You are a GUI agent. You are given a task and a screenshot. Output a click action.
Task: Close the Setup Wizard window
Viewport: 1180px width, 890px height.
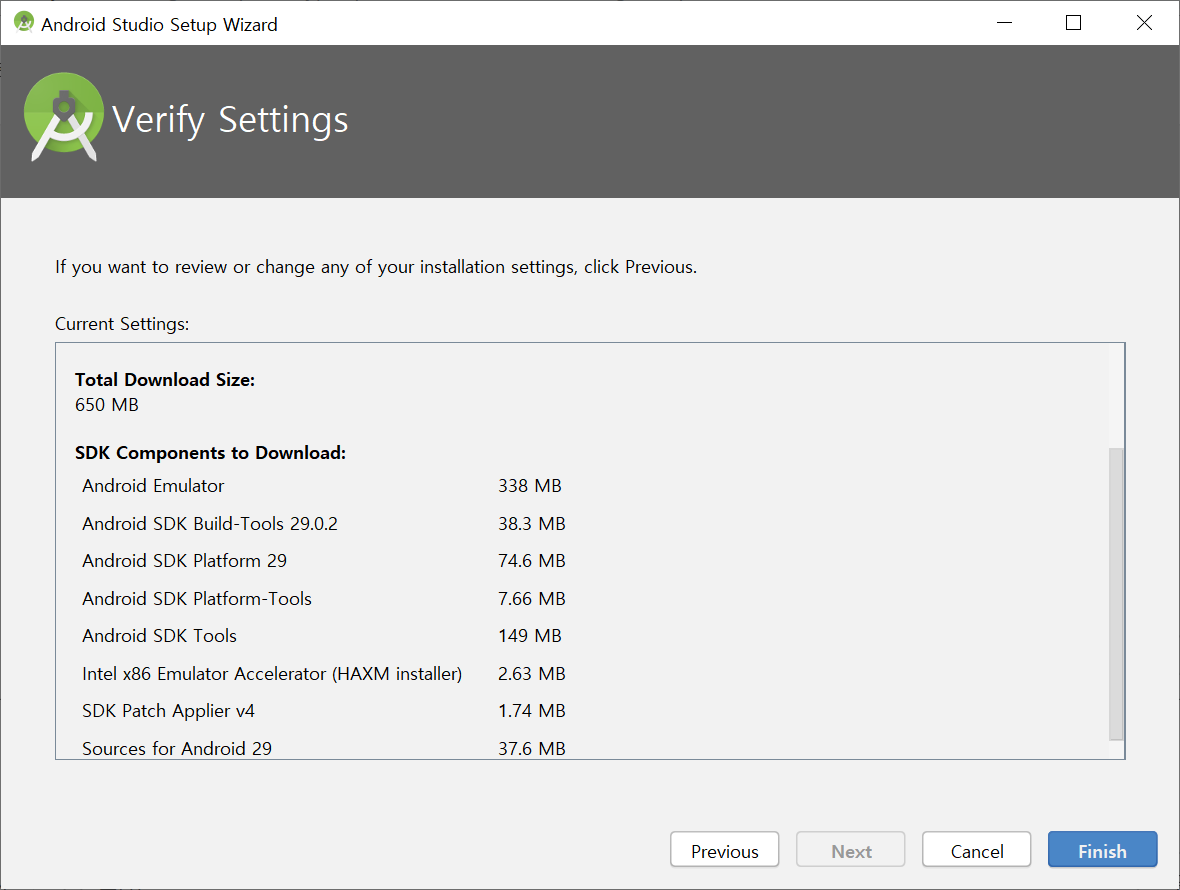[x=1144, y=23]
